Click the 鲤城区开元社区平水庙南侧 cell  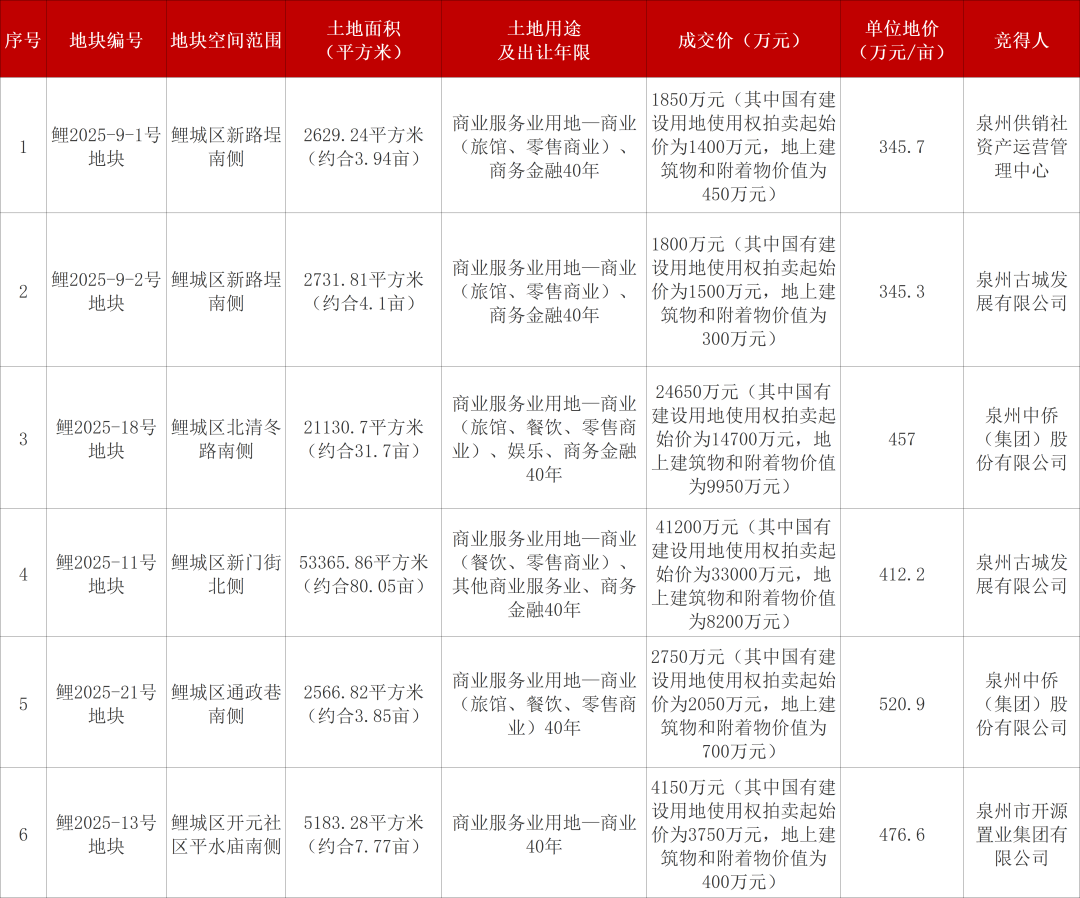[x=226, y=833]
